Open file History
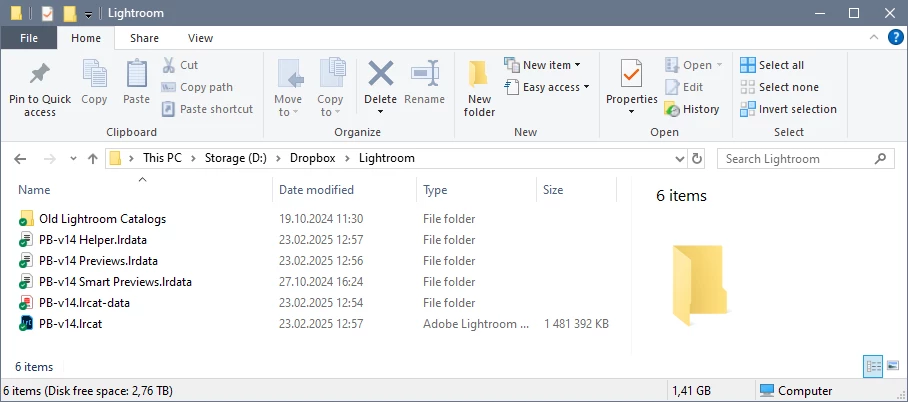908x402 pixels. (692, 109)
